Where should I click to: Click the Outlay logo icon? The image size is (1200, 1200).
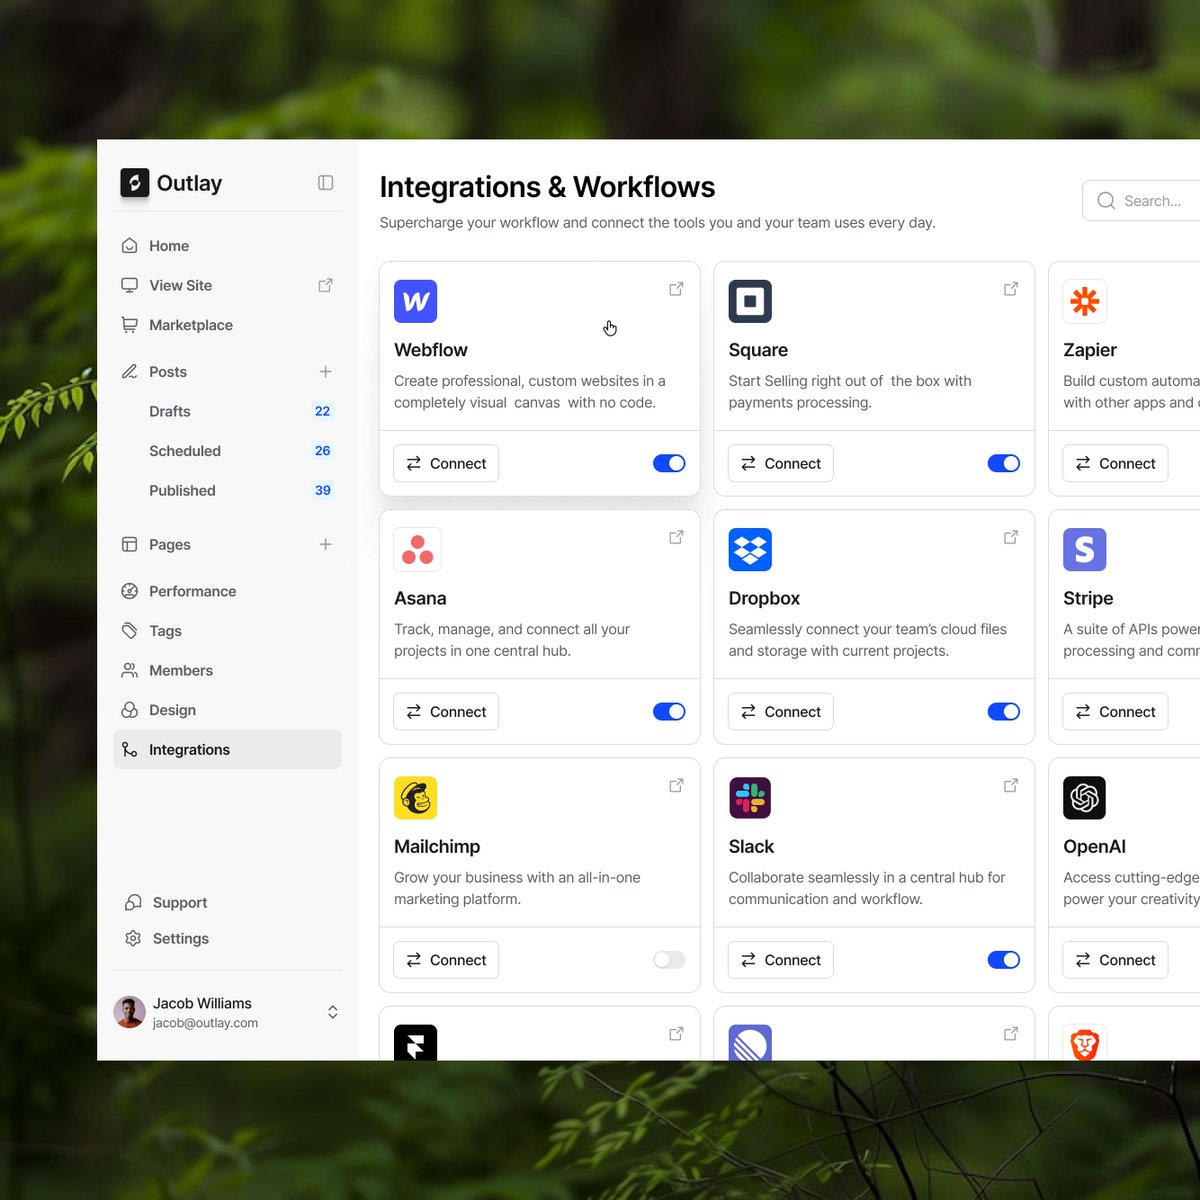(134, 183)
